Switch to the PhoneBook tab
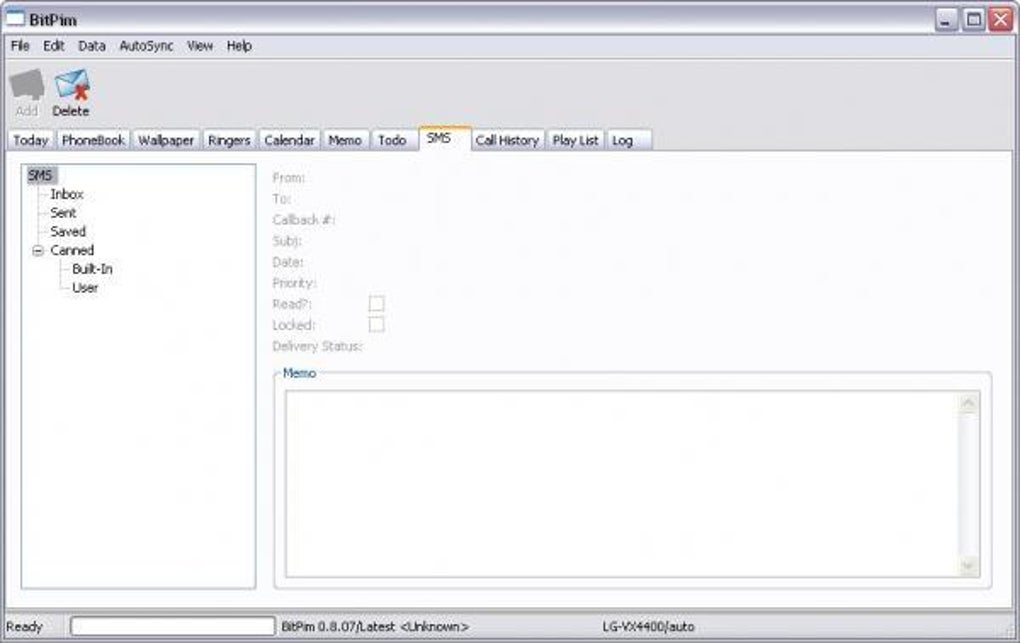 point(93,140)
